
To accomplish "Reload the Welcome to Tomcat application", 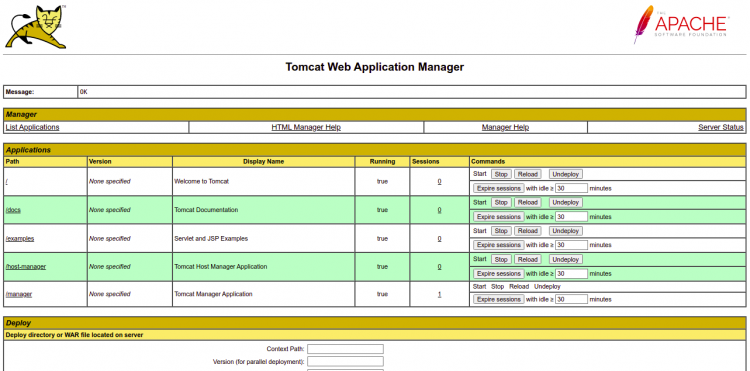I will tap(528, 175).
